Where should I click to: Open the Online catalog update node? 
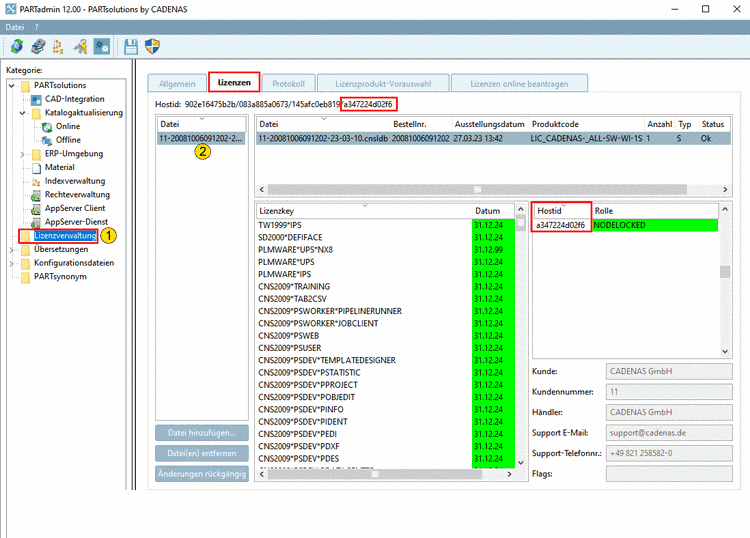pyautogui.click(x=67, y=126)
